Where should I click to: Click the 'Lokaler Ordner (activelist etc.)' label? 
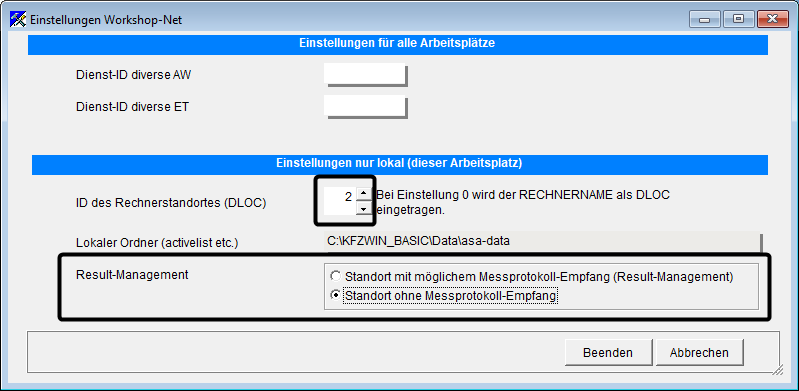157,243
